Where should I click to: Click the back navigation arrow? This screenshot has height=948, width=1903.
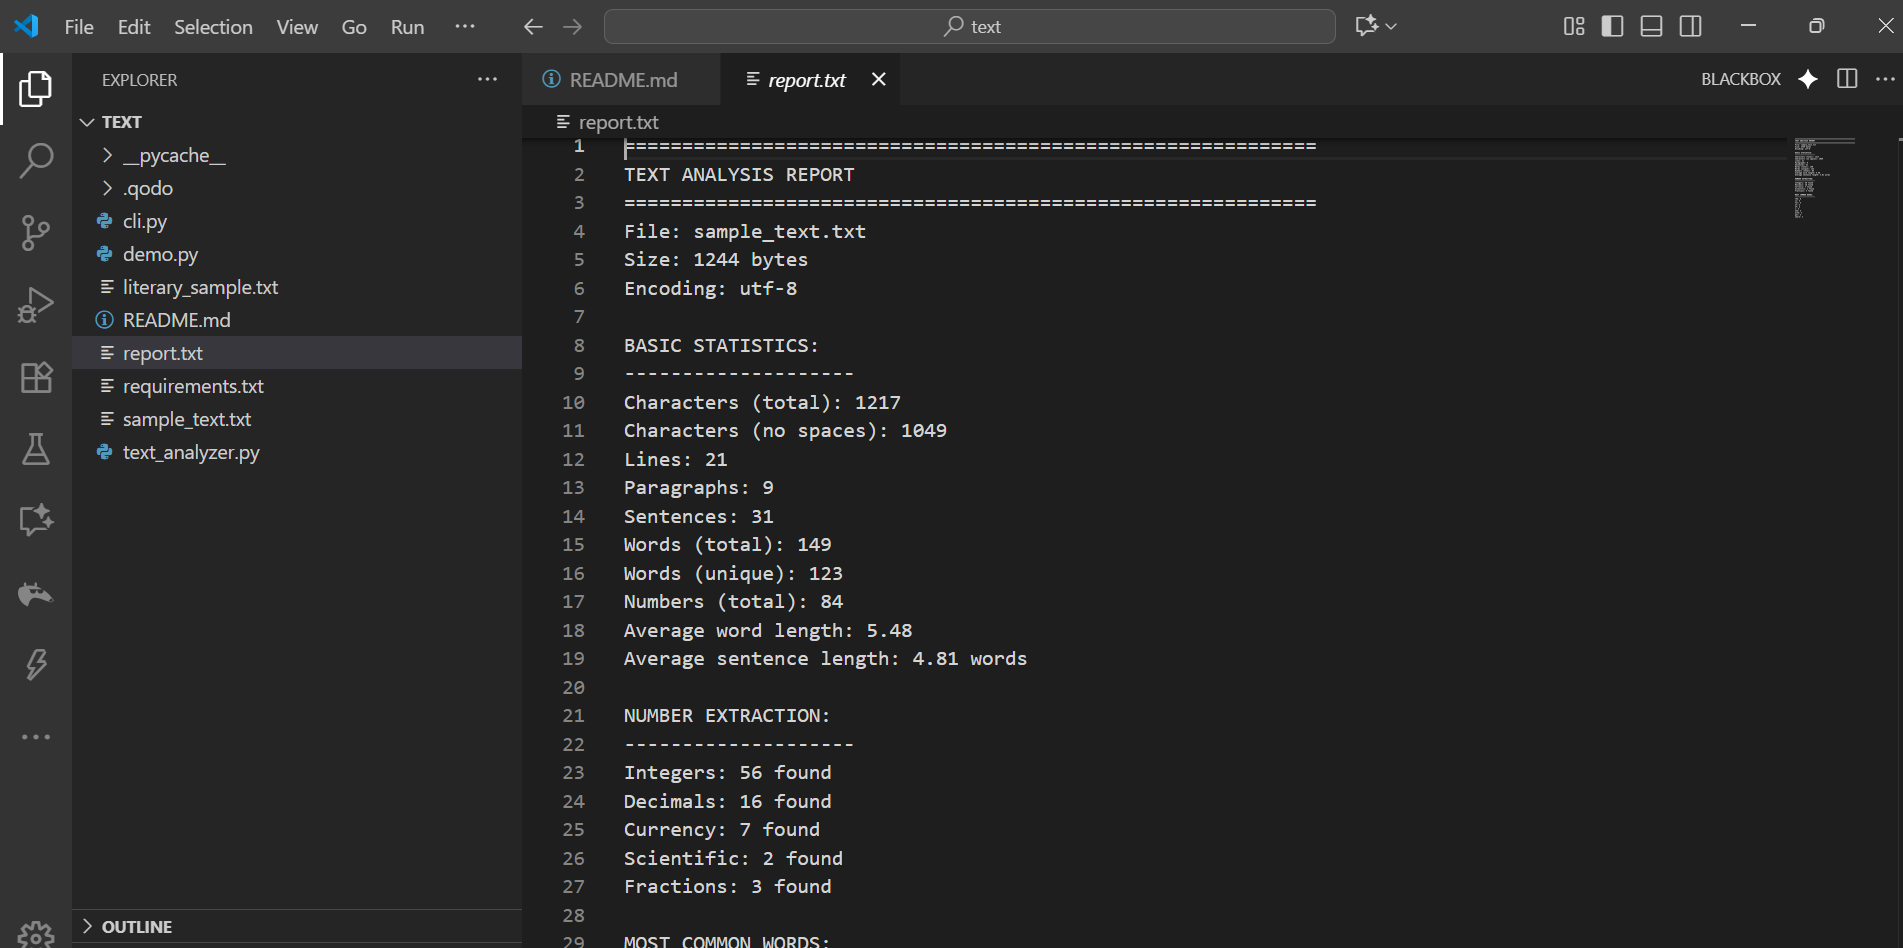click(x=533, y=26)
